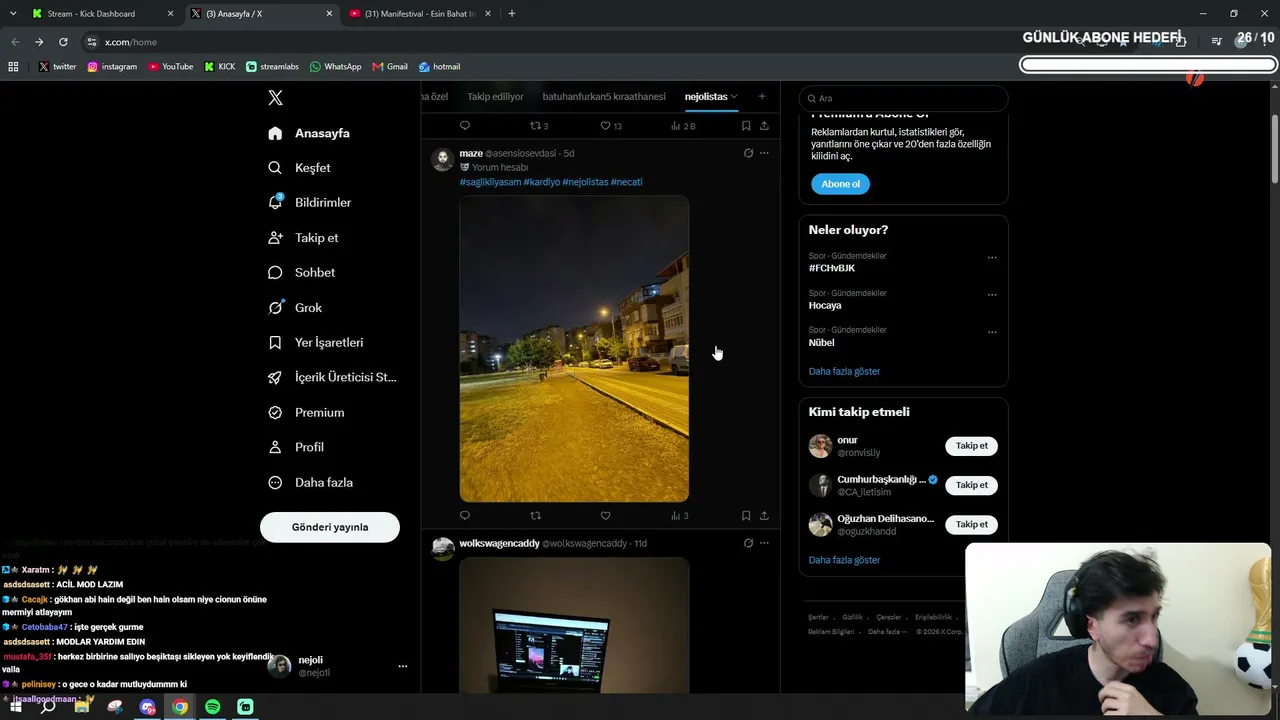Viewport: 1280px width, 720px height.
Task: Open the KICK bookmark
Action: 220,67
